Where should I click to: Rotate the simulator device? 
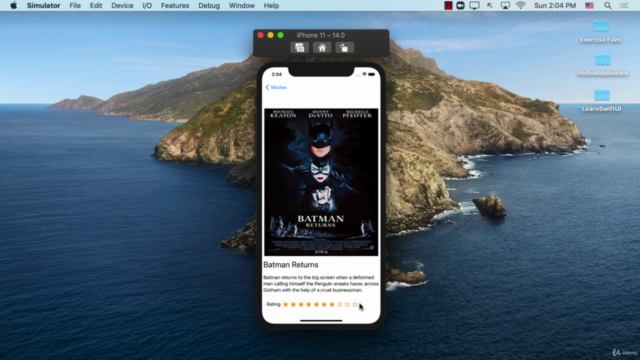[x=344, y=48]
